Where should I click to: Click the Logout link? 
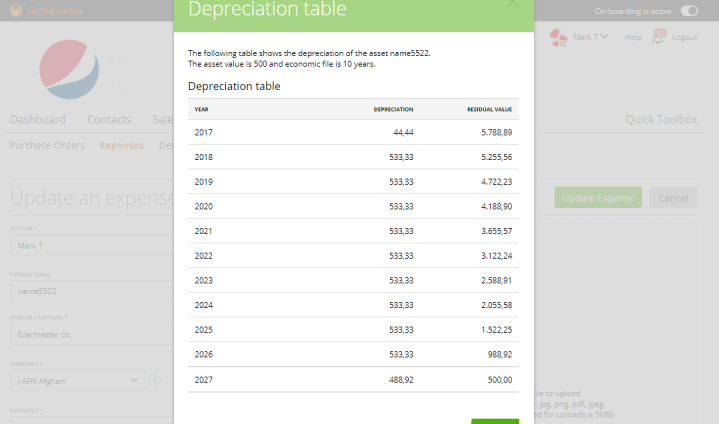tap(685, 37)
